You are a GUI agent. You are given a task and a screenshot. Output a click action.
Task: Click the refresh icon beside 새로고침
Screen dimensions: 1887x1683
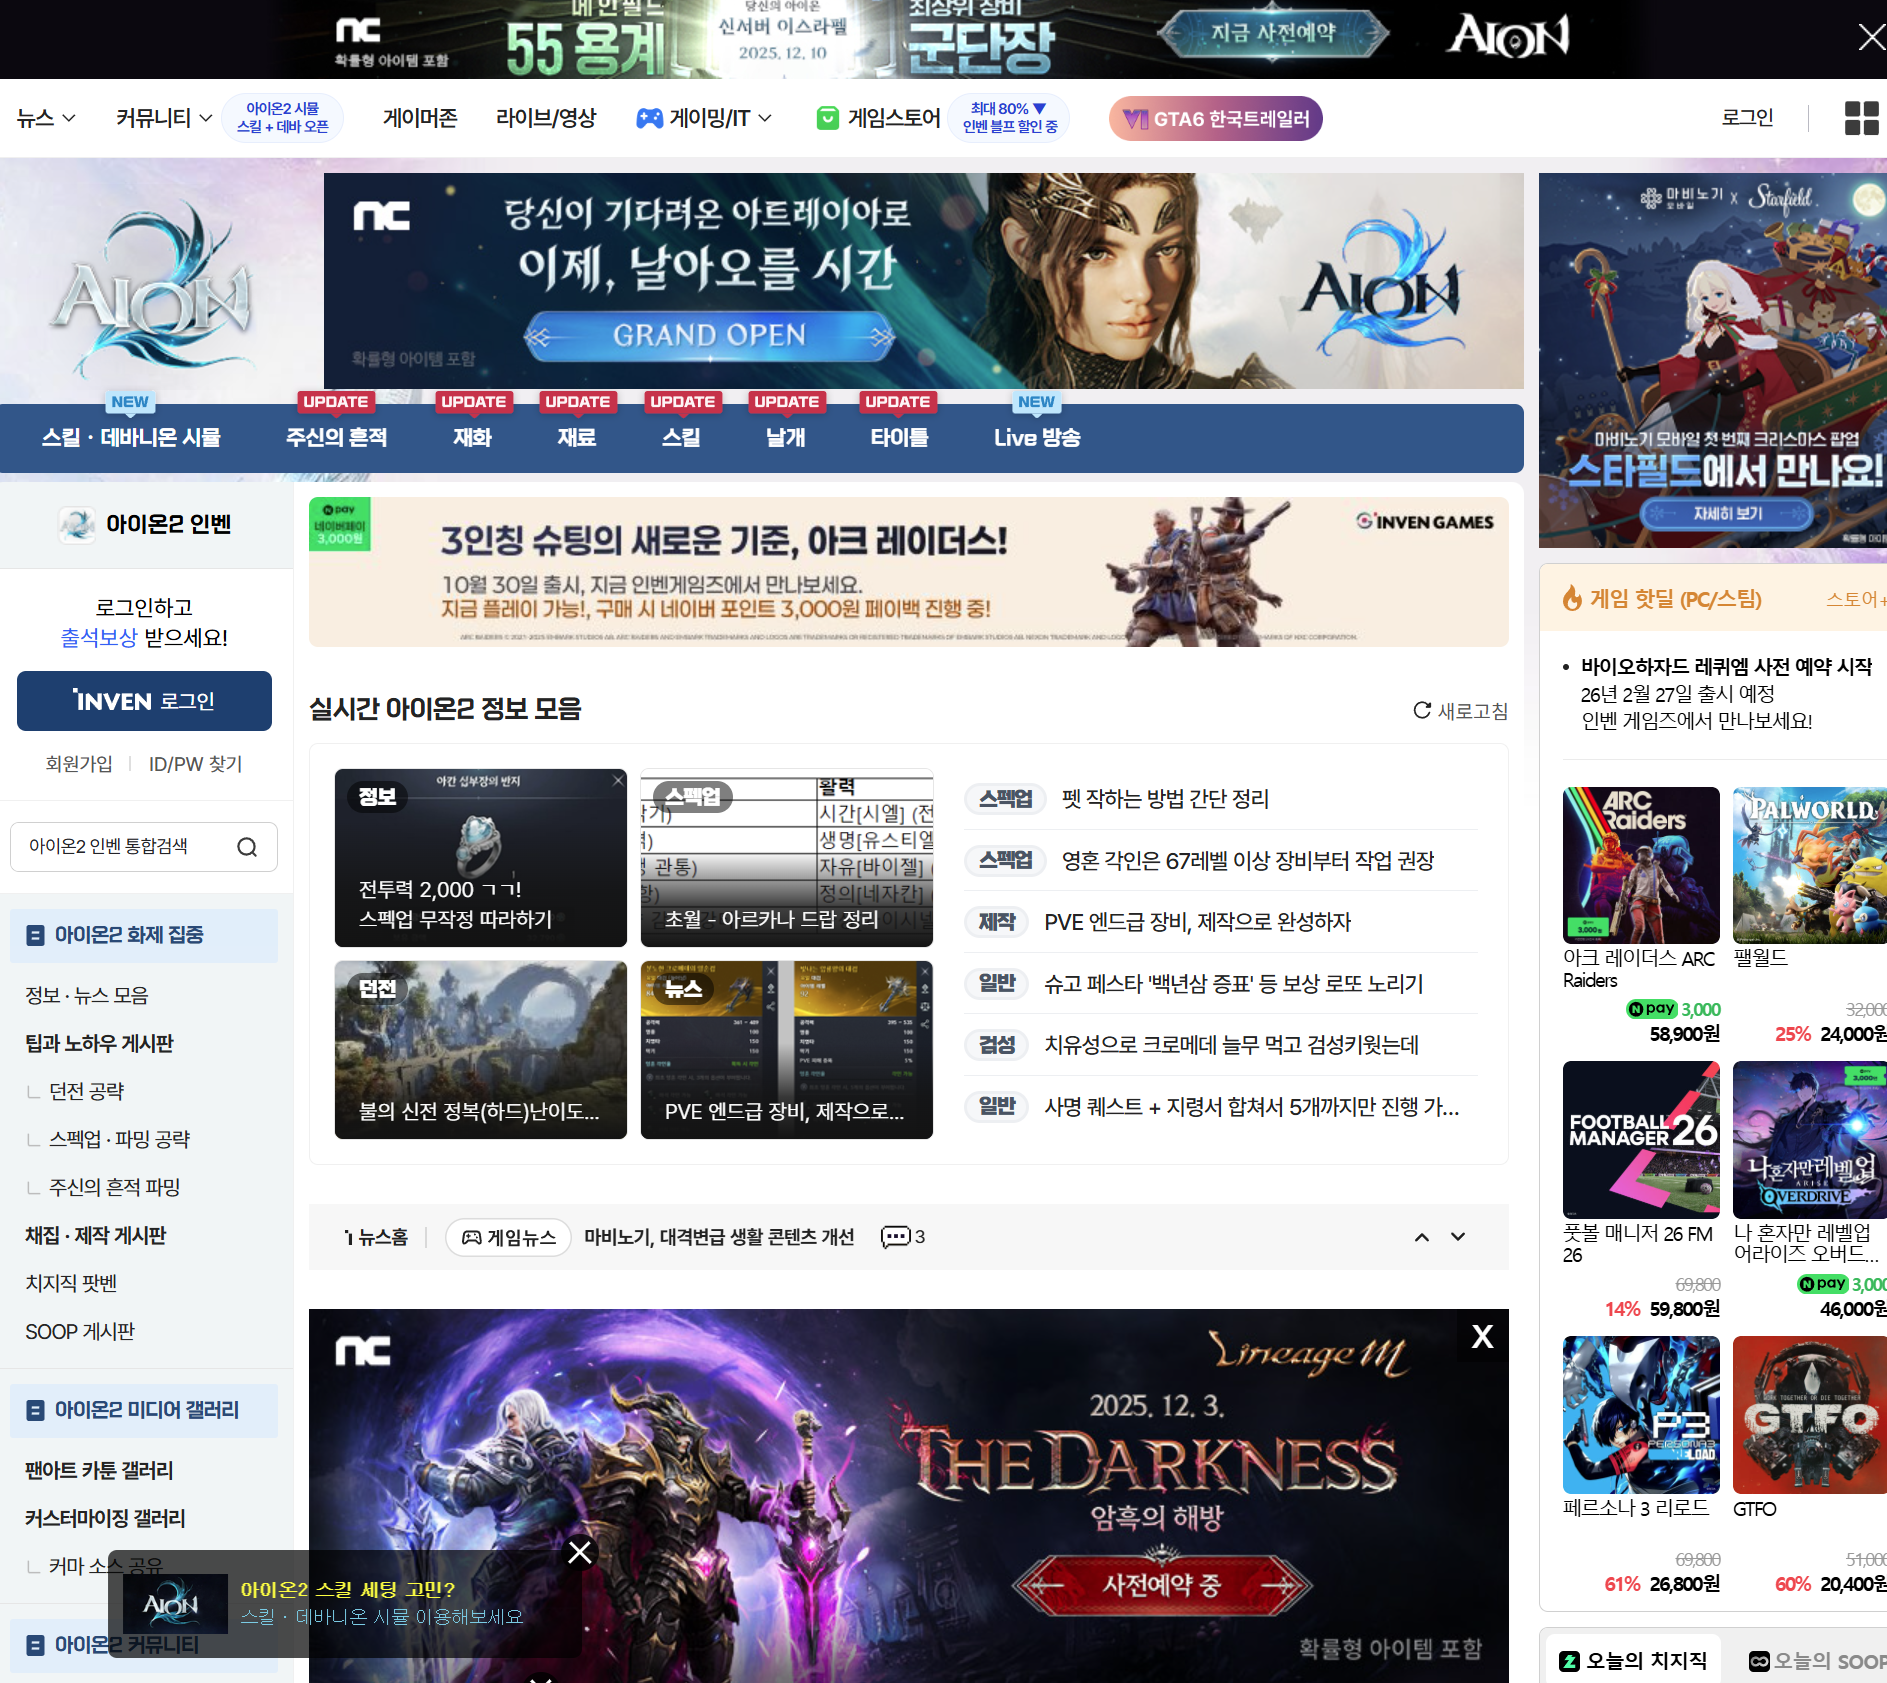tap(1421, 710)
